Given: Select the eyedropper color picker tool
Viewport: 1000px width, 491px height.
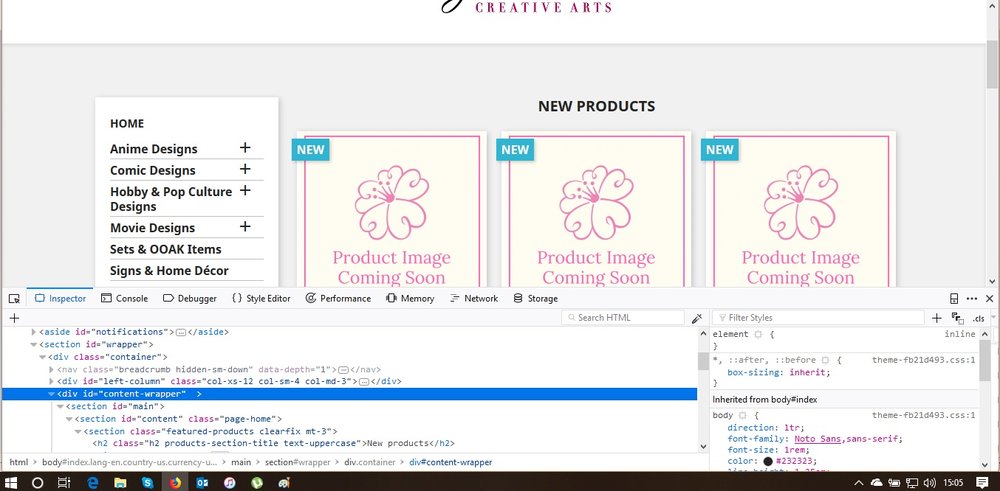Looking at the screenshot, I should click(x=697, y=318).
